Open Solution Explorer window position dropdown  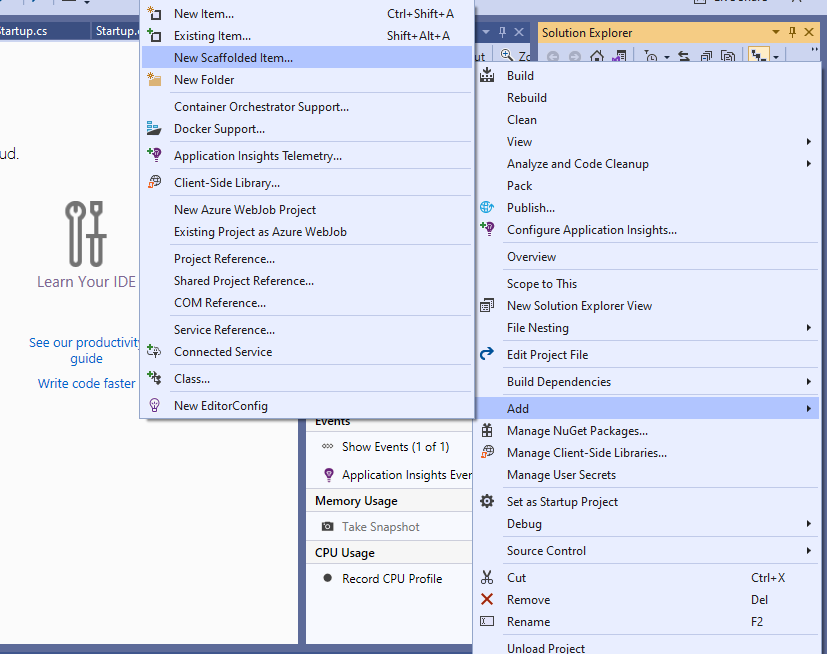pos(775,32)
